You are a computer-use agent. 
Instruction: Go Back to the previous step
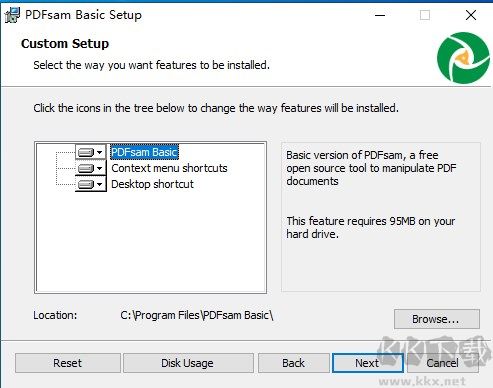[x=294, y=363]
